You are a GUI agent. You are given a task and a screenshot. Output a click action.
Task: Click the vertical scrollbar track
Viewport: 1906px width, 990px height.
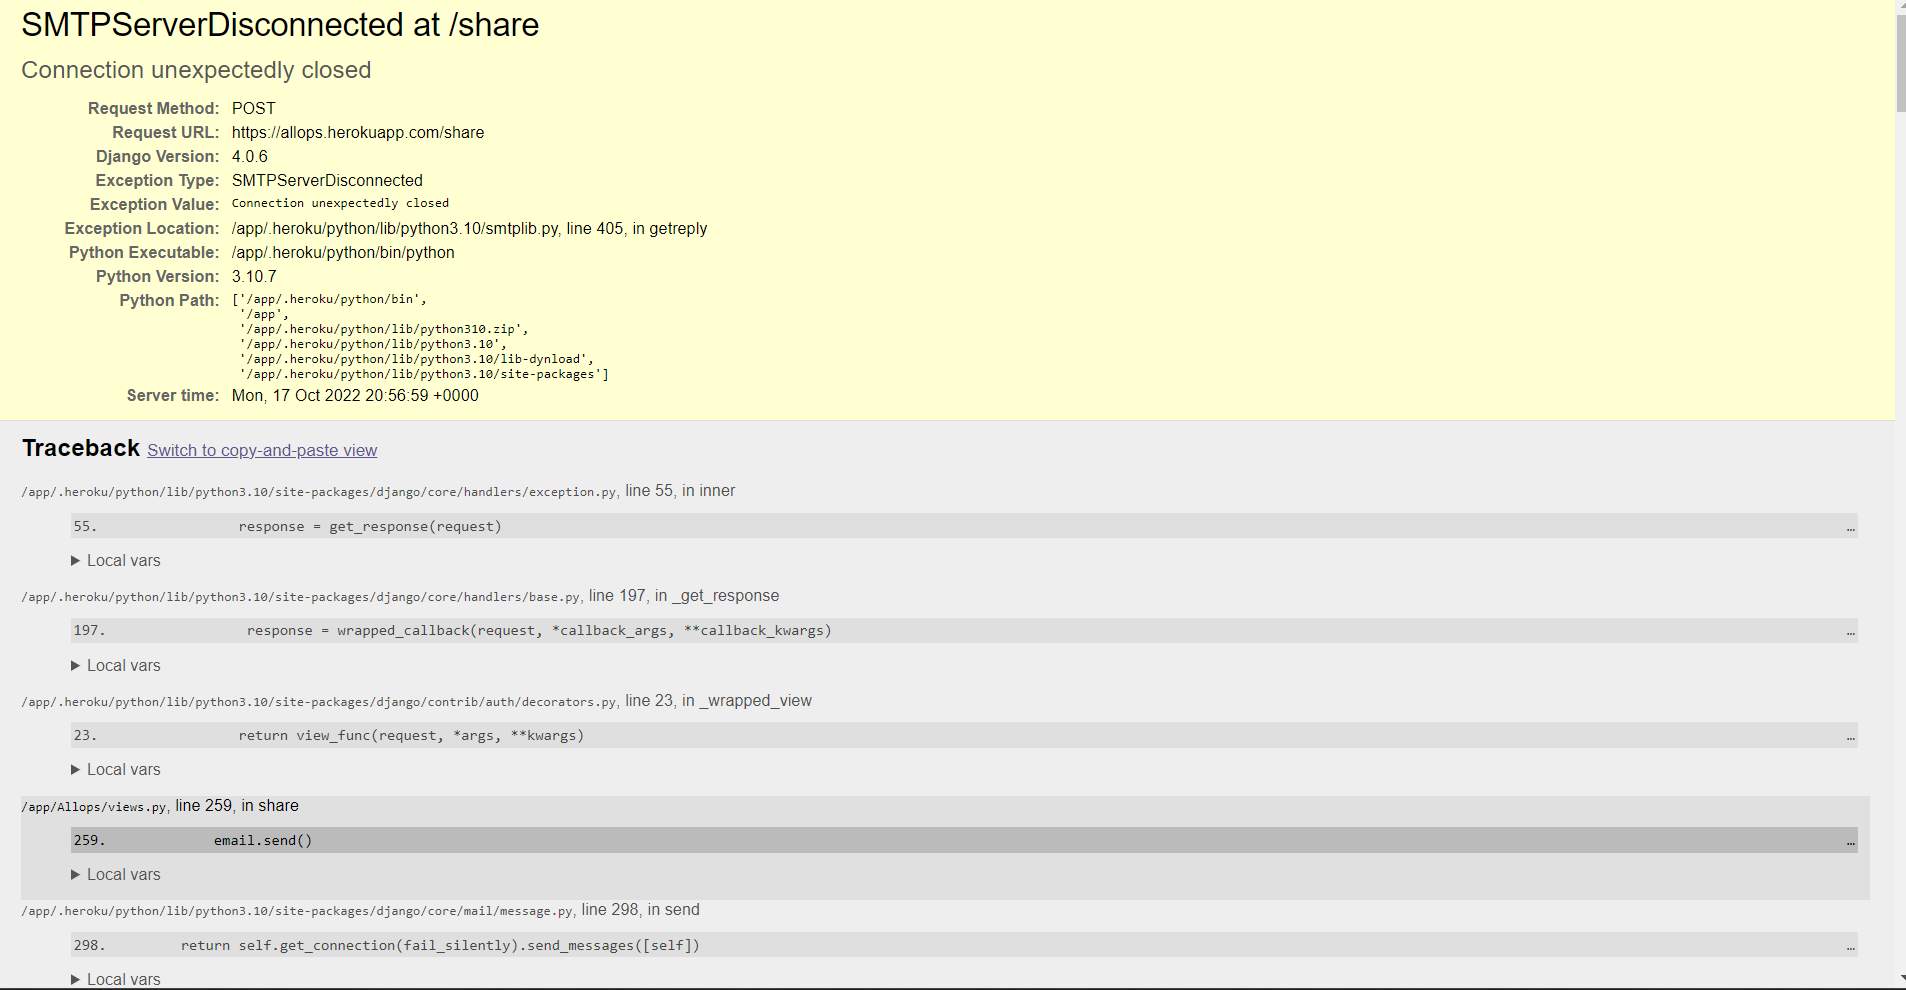[1898, 500]
